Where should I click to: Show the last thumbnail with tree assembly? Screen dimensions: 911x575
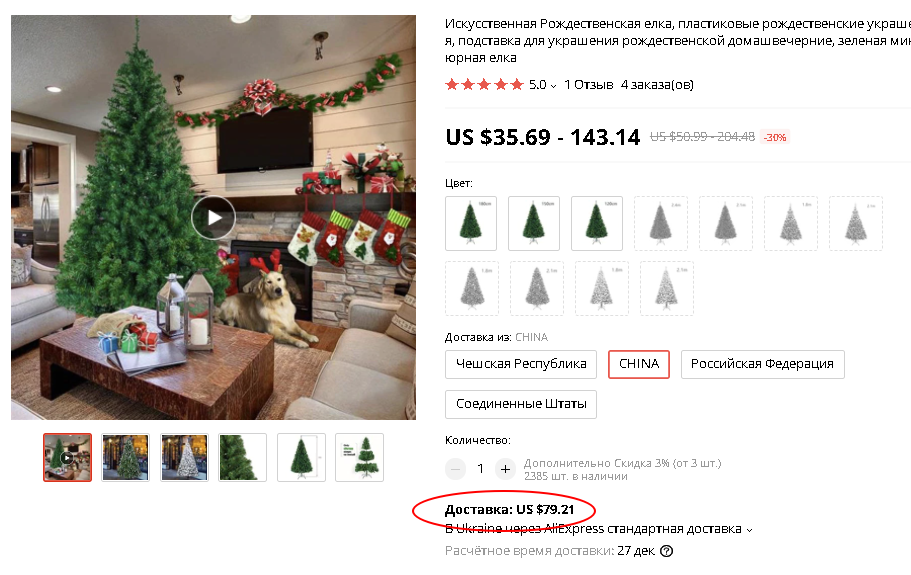coord(360,458)
